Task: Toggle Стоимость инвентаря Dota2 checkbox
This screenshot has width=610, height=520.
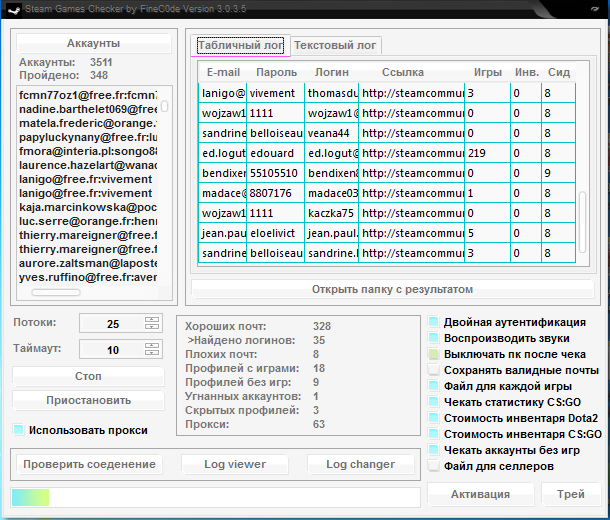Action: [x=433, y=418]
